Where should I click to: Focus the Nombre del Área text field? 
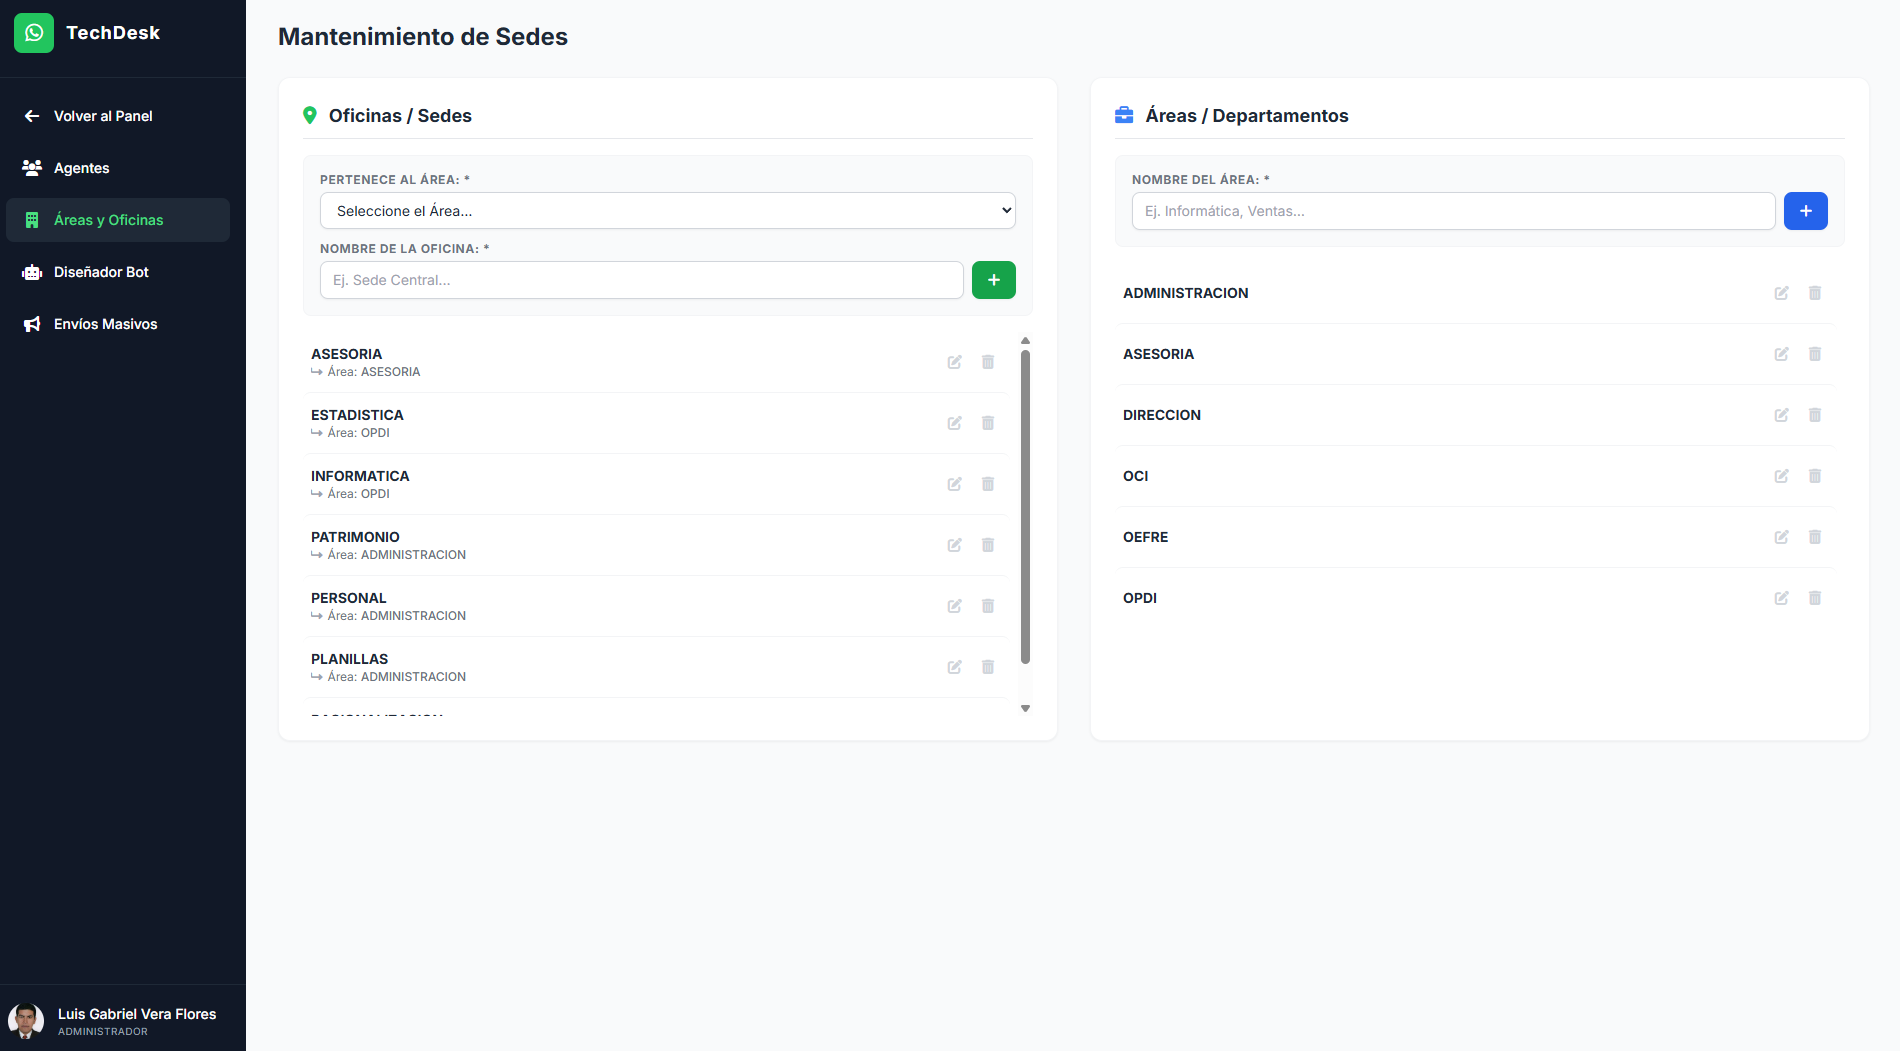coord(1452,211)
